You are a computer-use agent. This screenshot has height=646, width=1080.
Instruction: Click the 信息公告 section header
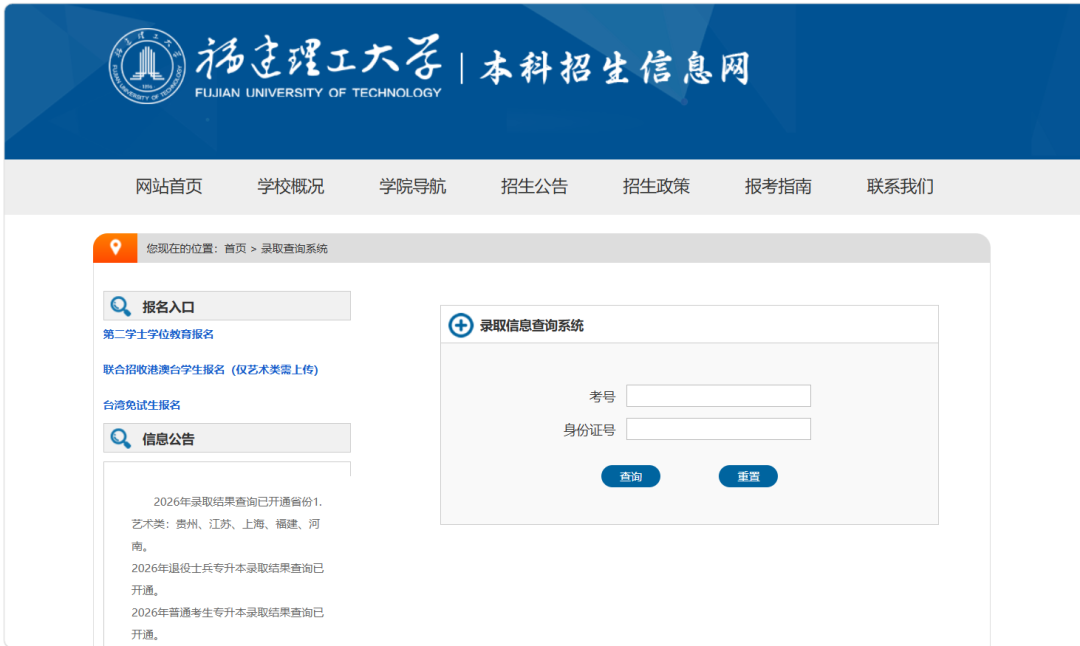(x=227, y=438)
